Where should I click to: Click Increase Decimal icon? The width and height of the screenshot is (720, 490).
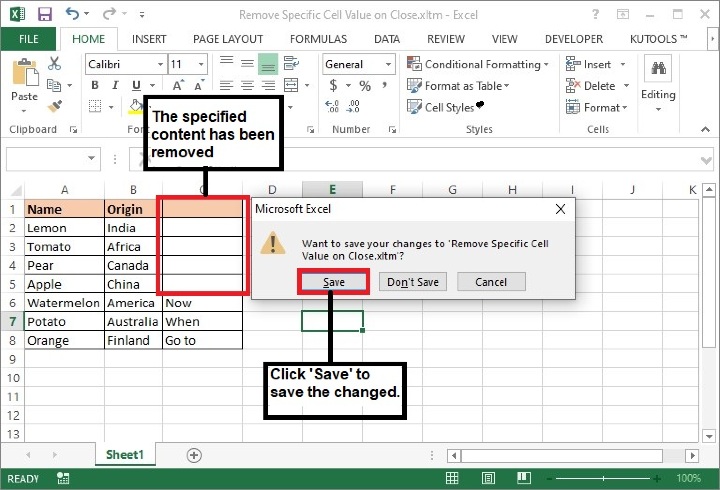point(332,106)
